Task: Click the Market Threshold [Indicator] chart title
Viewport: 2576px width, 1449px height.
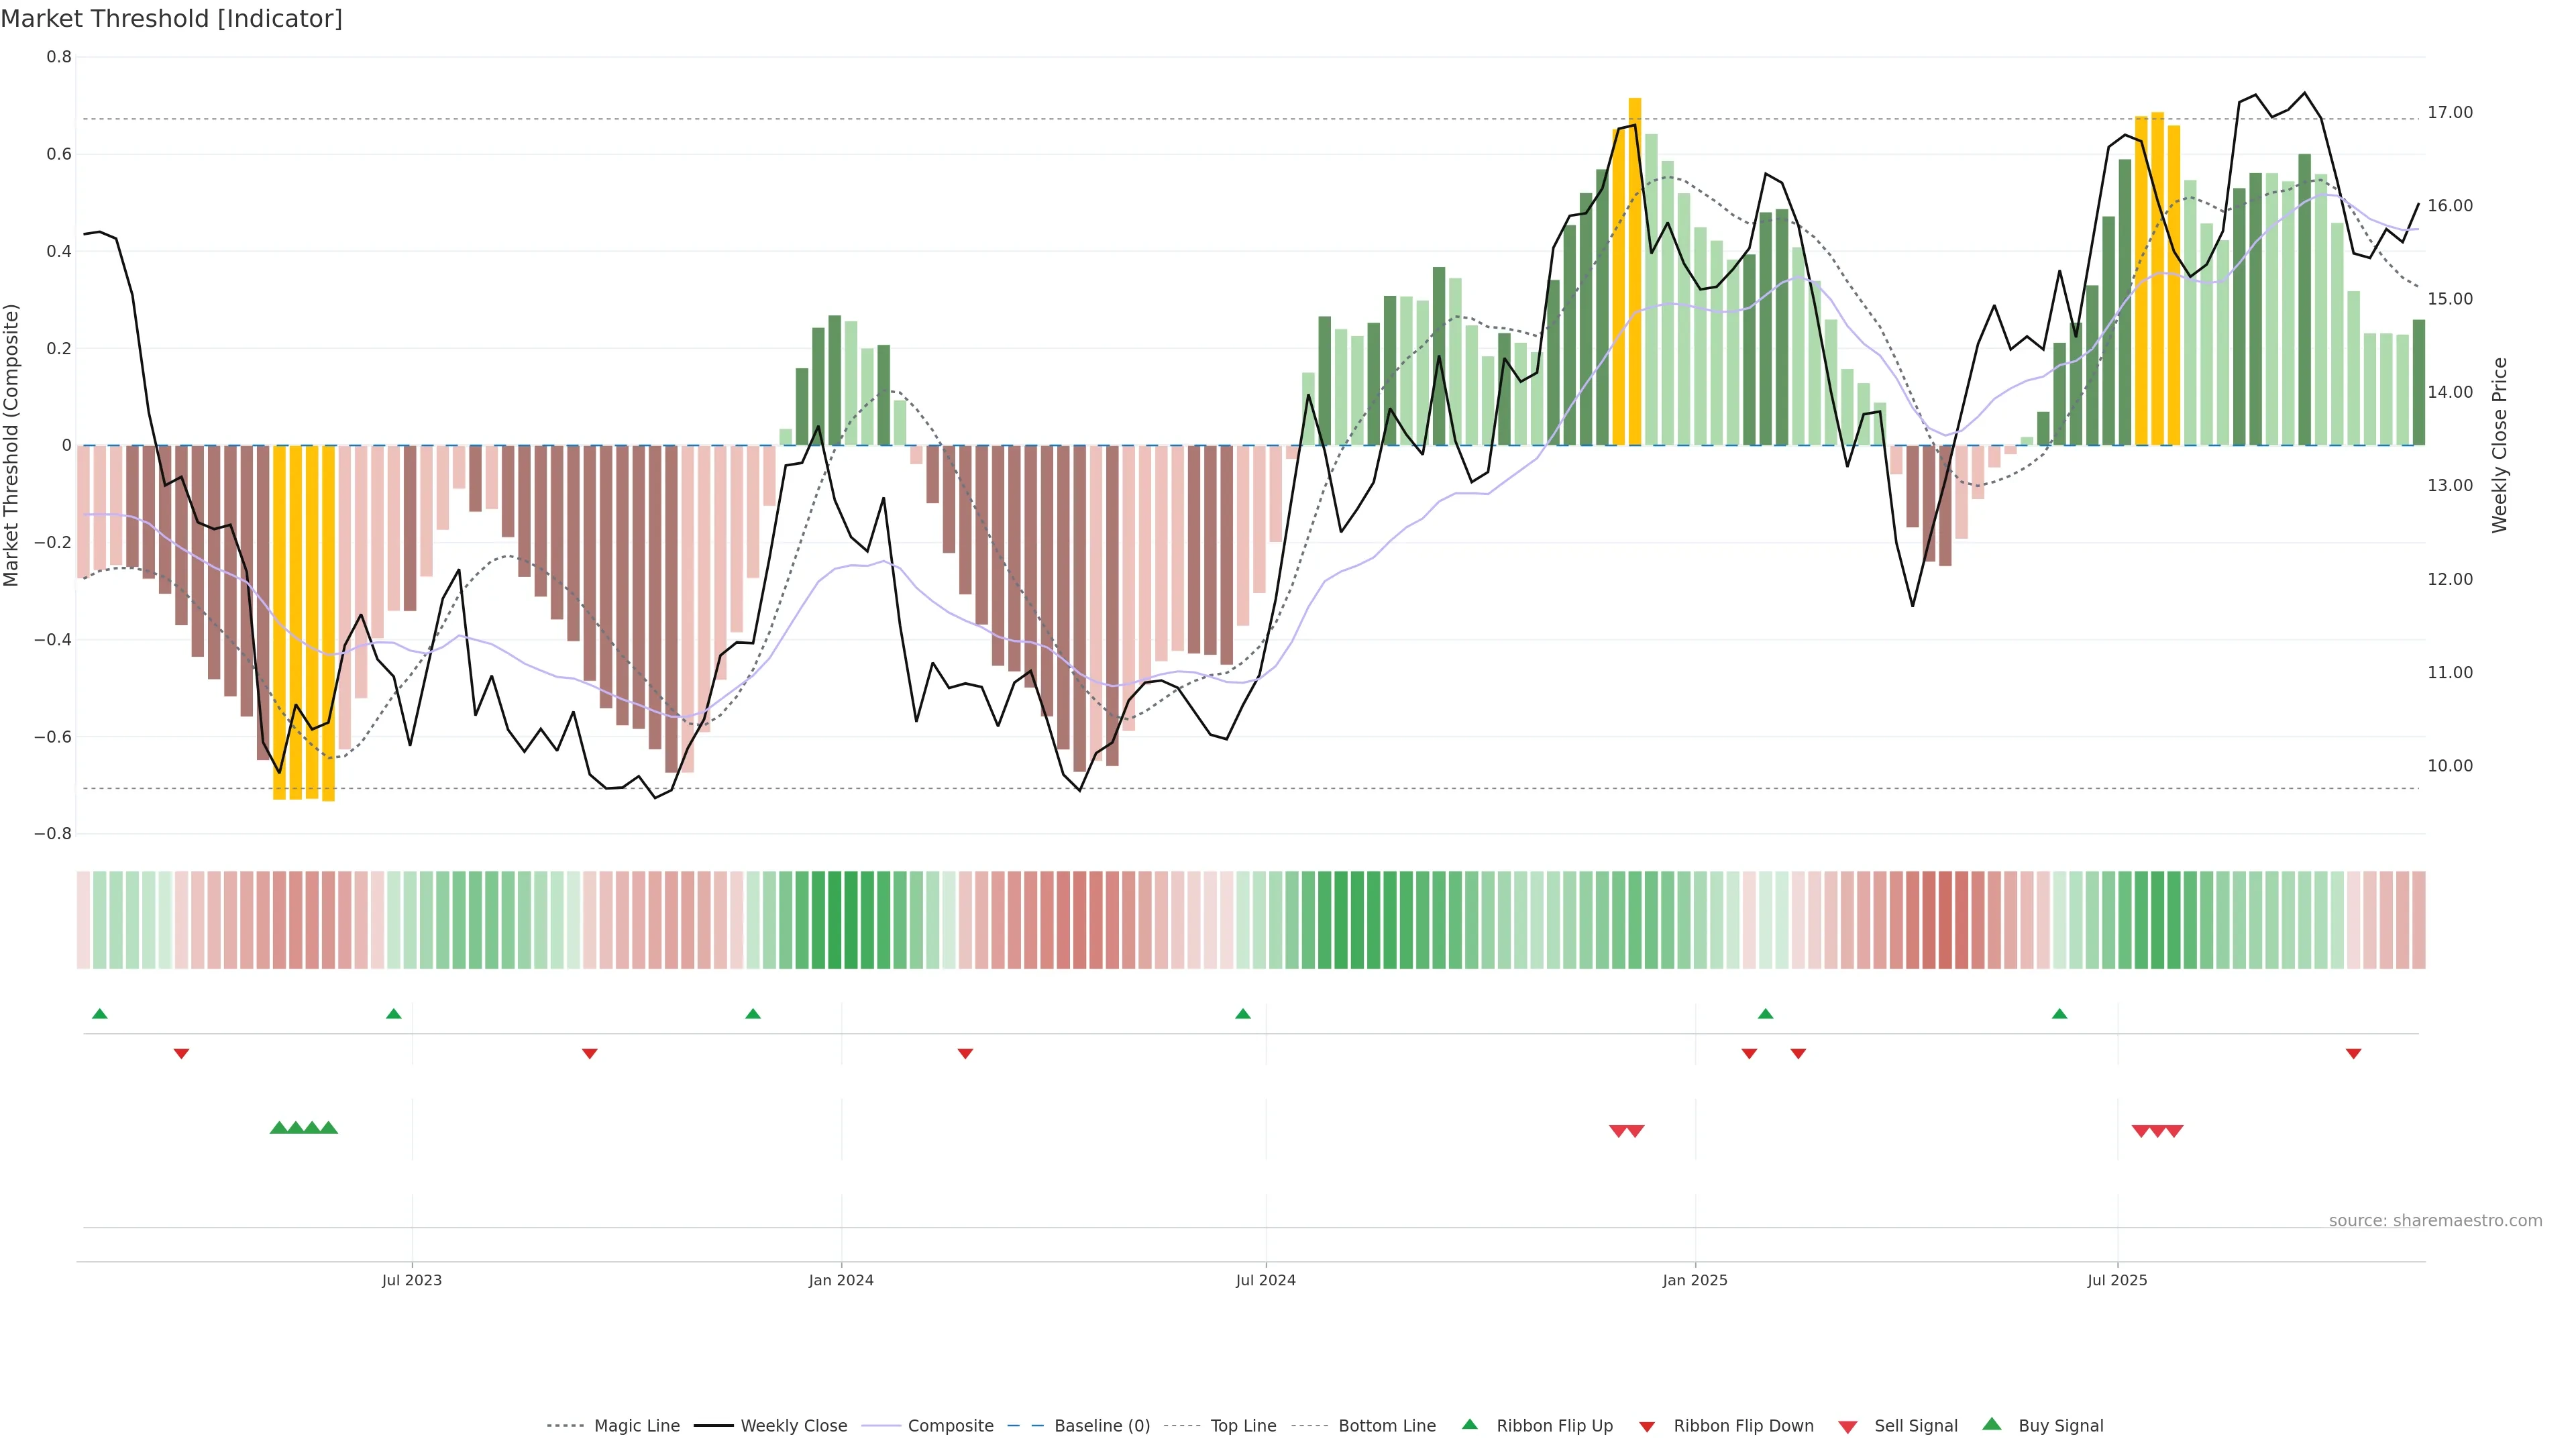Action: click(171, 19)
